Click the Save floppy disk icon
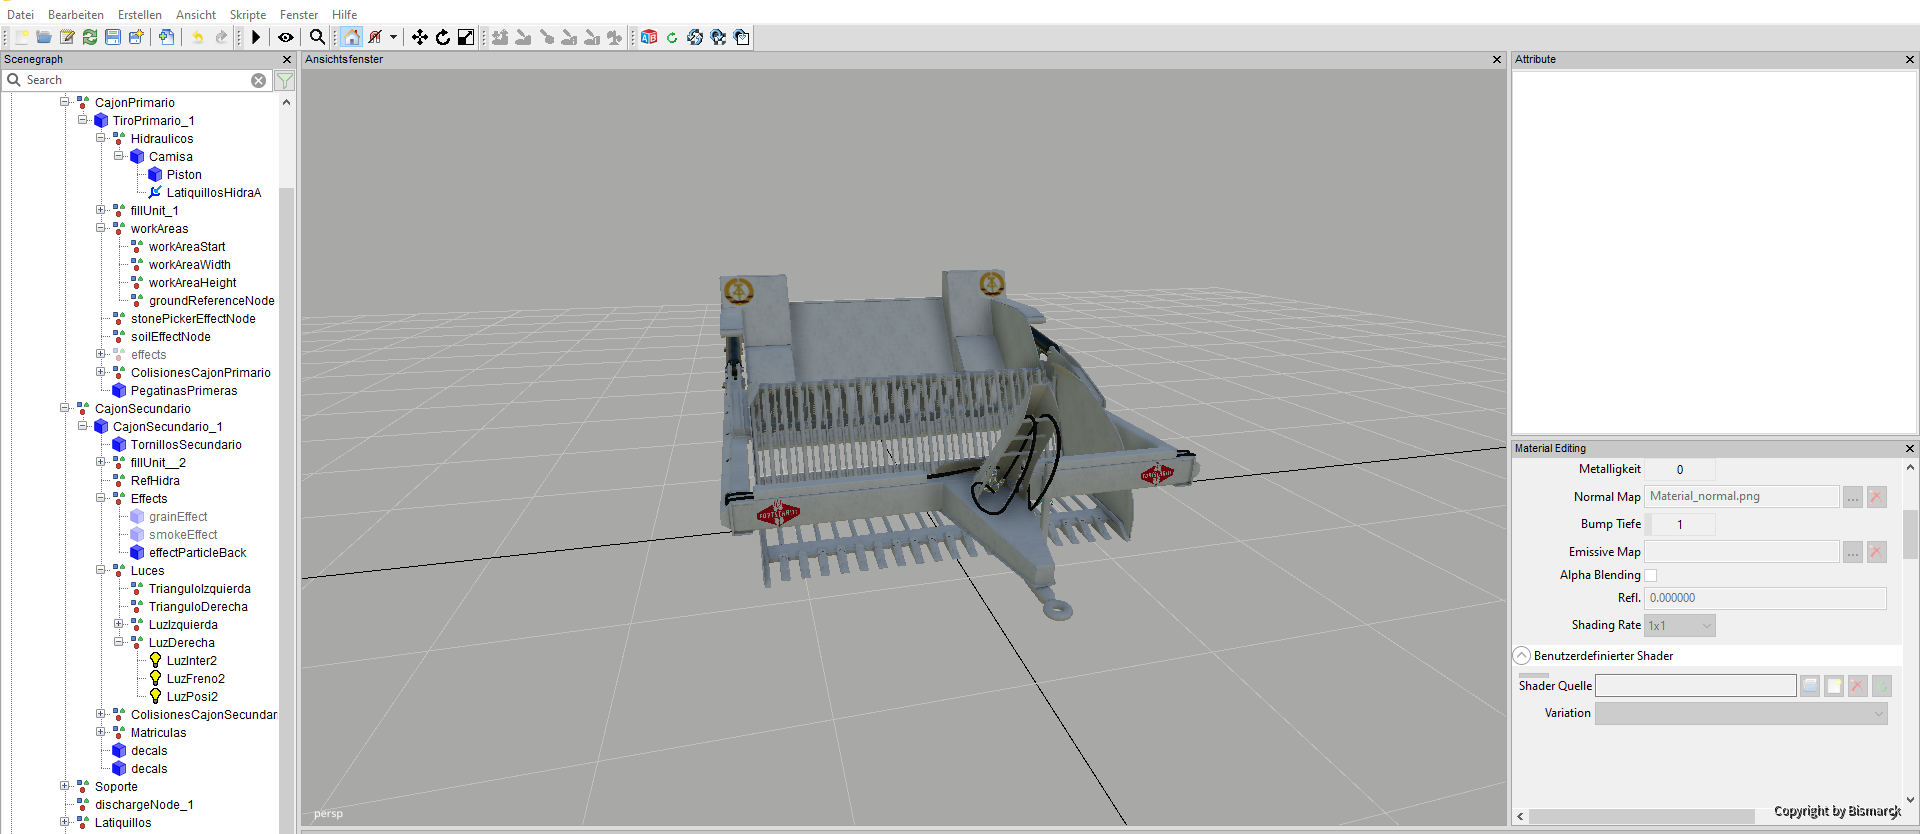Viewport: 1920px width, 834px height. (x=113, y=37)
